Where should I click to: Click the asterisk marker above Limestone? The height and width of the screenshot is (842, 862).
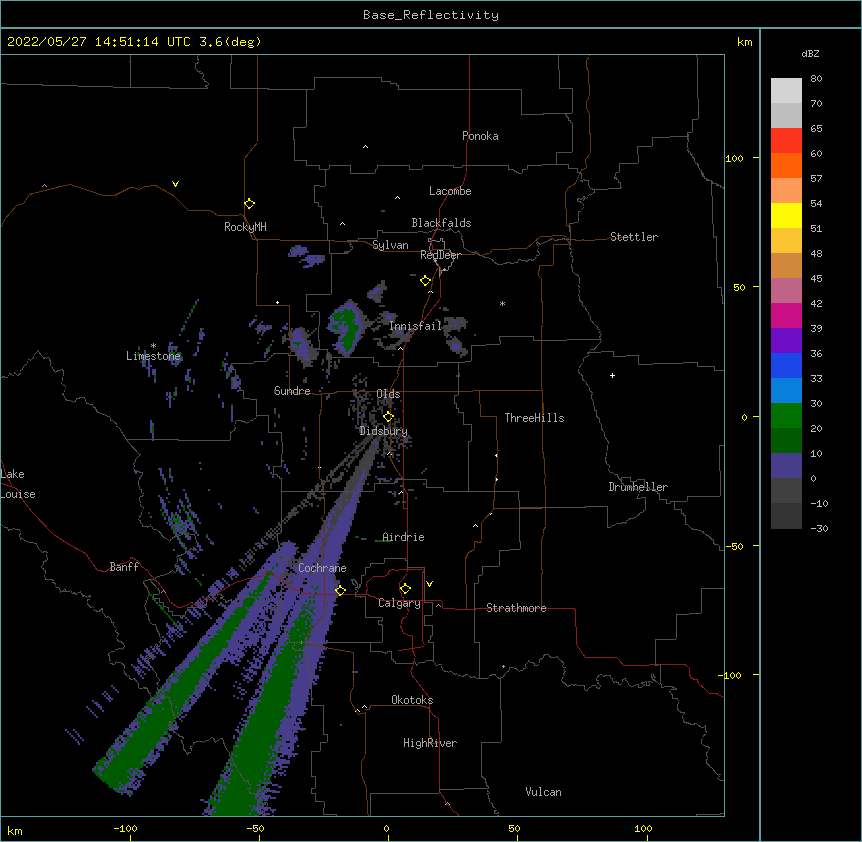coord(153,346)
